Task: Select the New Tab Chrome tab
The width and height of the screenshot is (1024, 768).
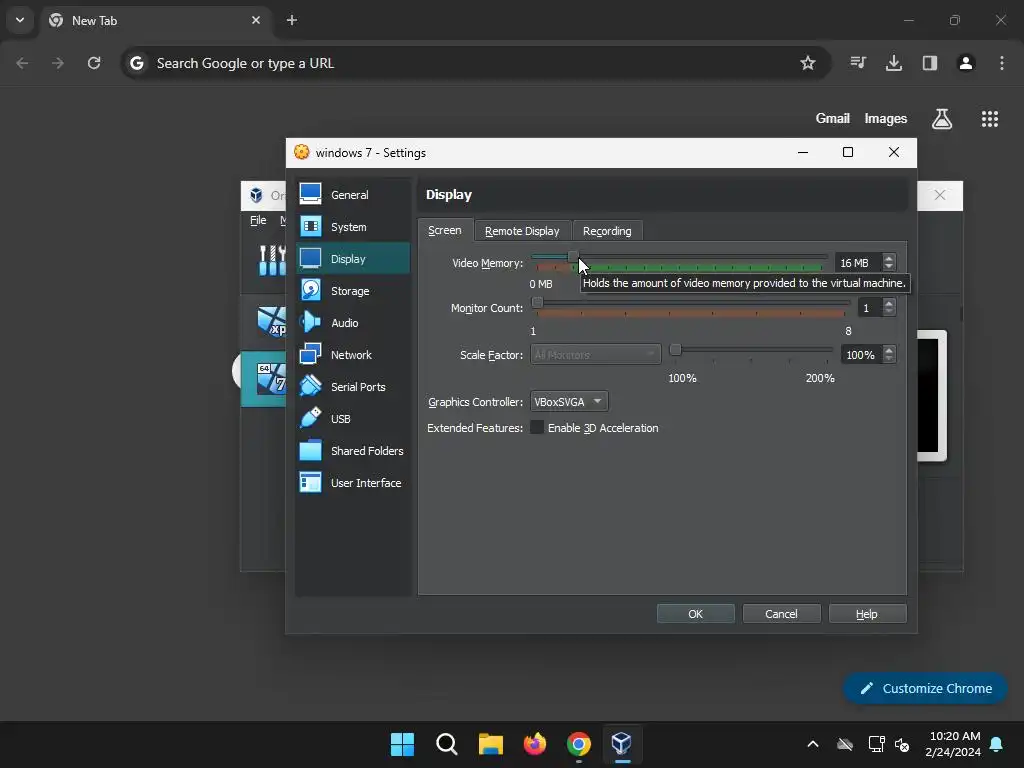Action: pyautogui.click(x=153, y=20)
